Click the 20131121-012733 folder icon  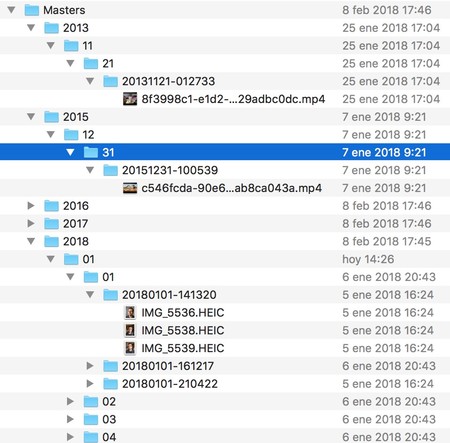(111, 81)
